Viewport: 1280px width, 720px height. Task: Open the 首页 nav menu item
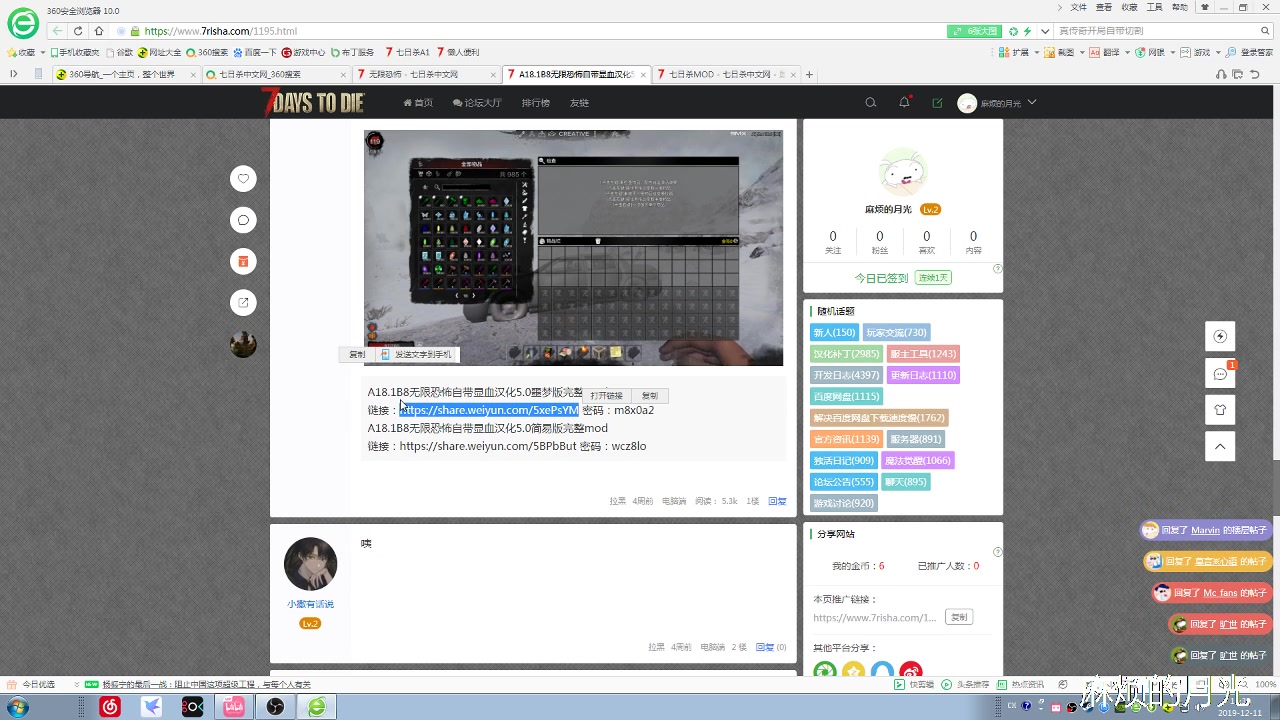pyautogui.click(x=418, y=103)
